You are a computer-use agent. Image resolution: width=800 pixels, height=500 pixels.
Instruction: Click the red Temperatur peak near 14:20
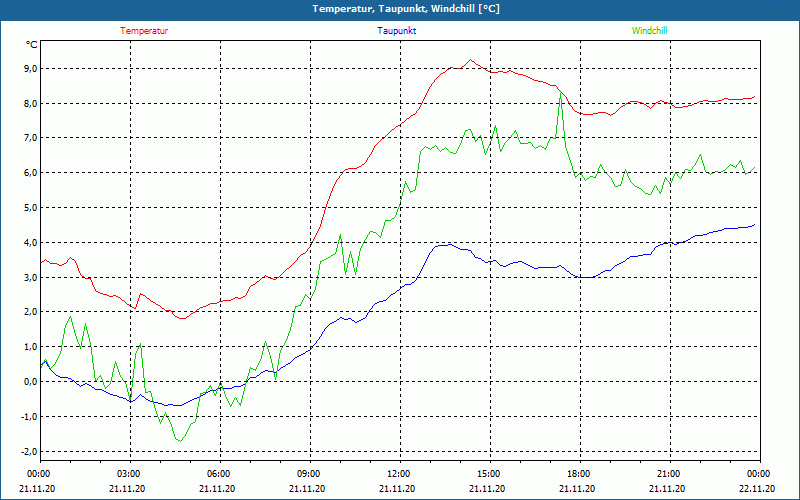click(x=470, y=60)
